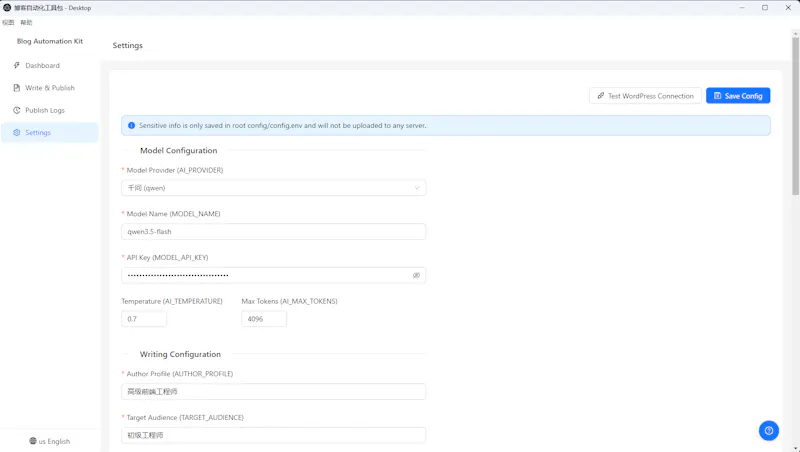Minimize the application window
800x452 pixels.
[x=742, y=8]
